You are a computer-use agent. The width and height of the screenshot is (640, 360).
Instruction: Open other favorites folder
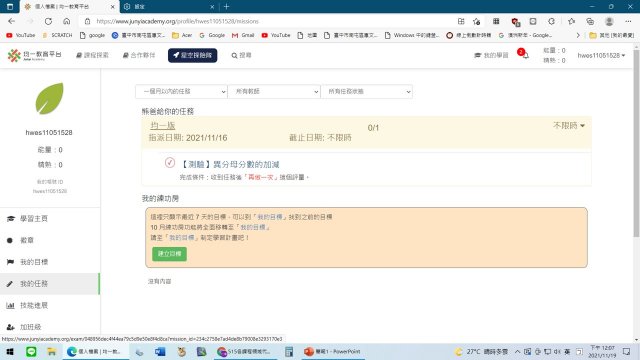(611, 36)
